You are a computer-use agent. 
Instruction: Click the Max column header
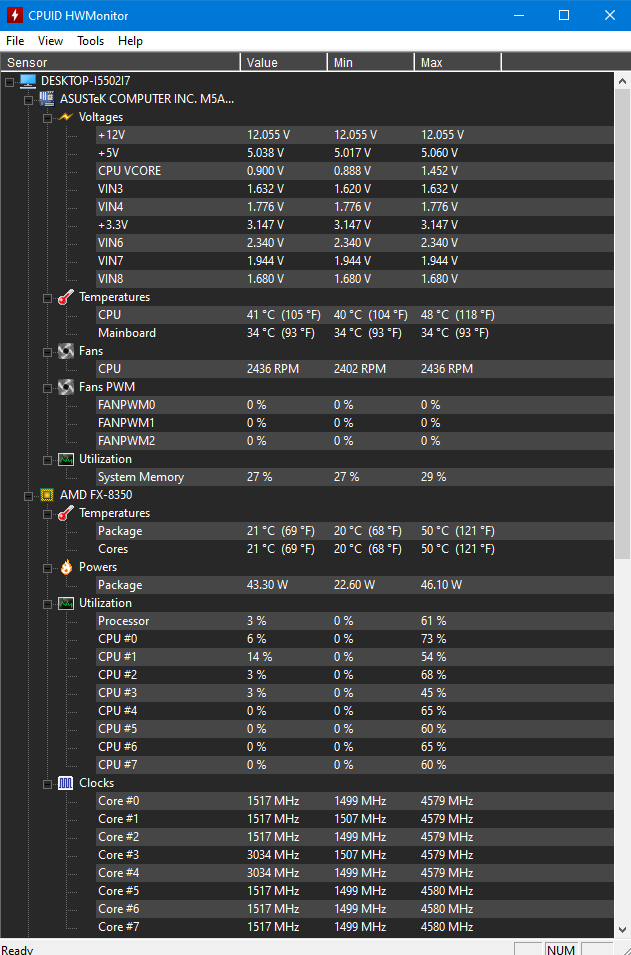coord(458,63)
